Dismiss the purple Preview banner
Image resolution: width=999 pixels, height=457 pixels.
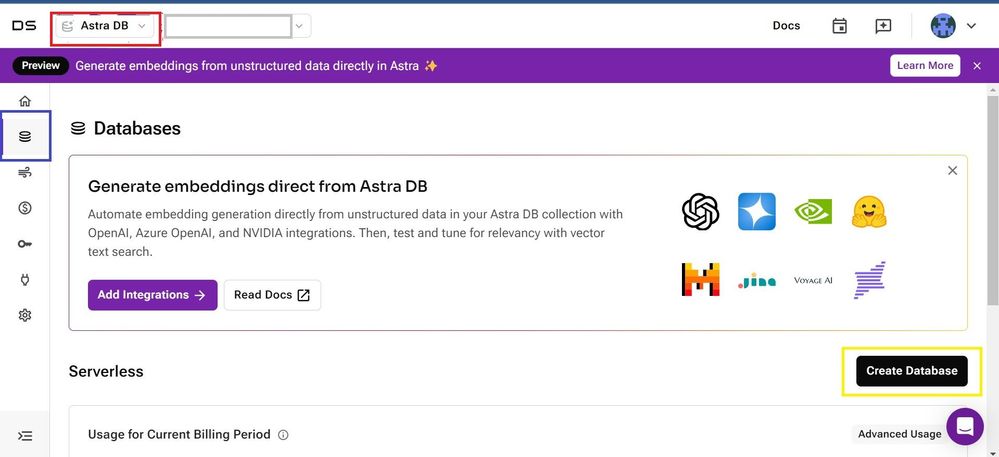click(x=977, y=66)
